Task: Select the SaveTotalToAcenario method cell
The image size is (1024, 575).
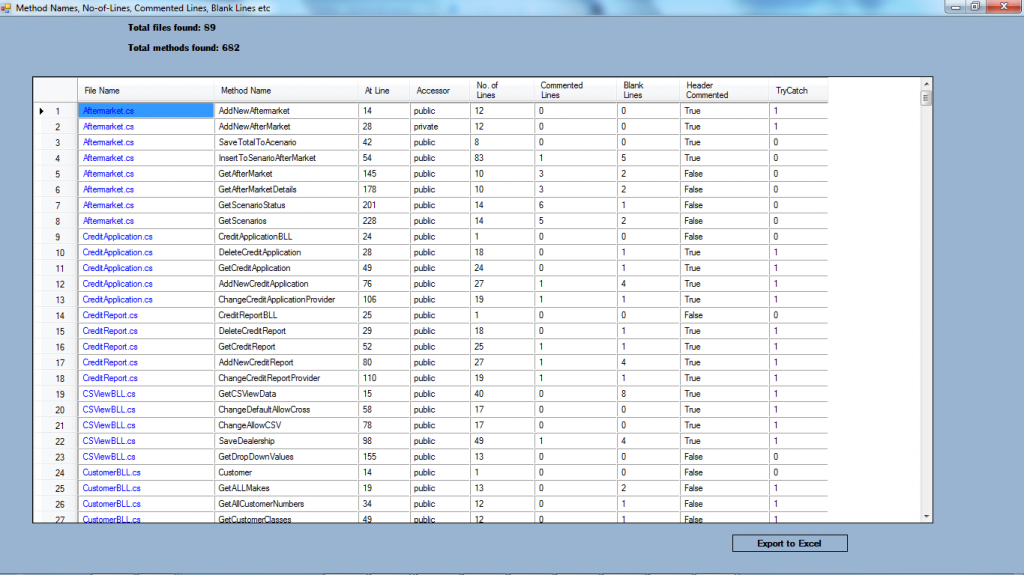Action: (x=286, y=142)
